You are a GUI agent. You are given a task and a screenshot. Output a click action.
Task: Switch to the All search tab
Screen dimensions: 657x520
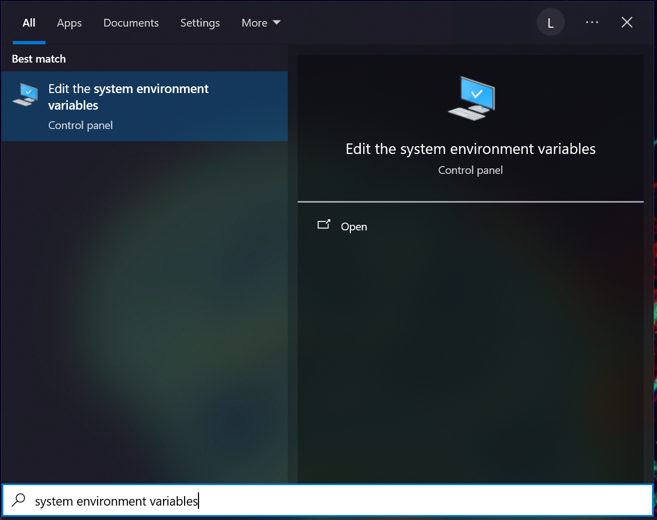pyautogui.click(x=29, y=23)
